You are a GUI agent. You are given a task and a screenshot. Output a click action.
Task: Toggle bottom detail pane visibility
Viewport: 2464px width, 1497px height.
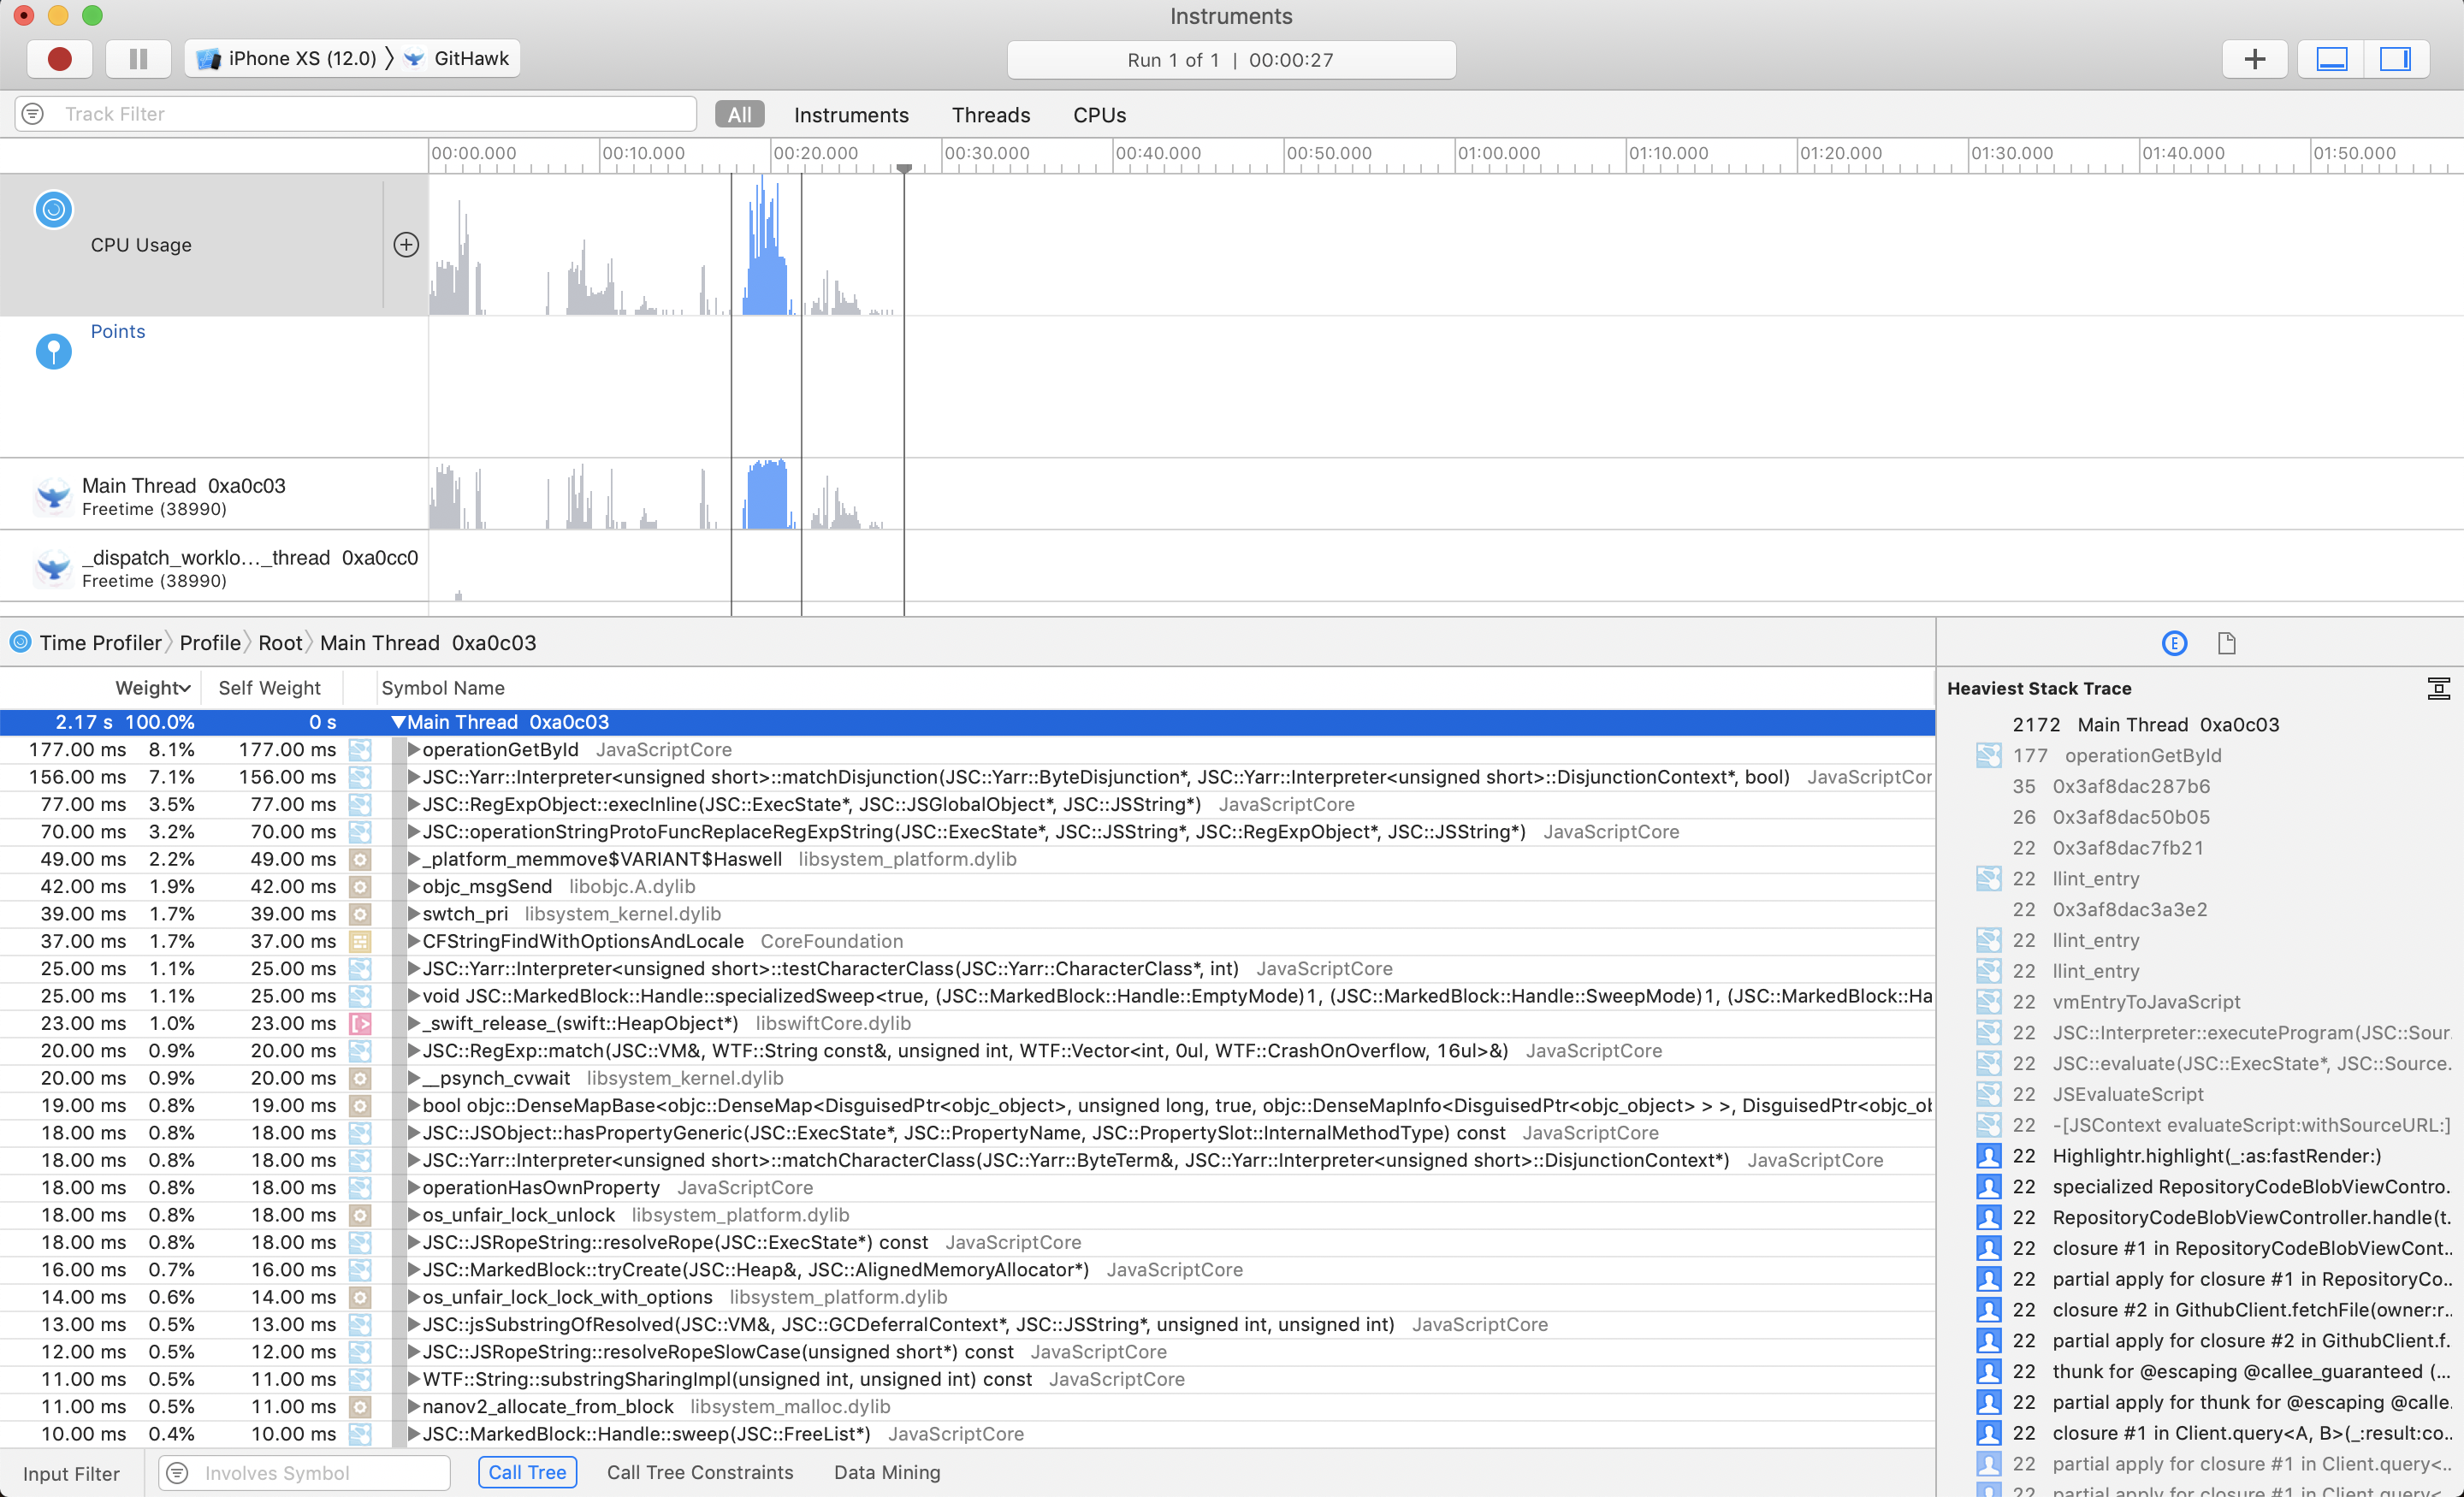tap(2331, 59)
